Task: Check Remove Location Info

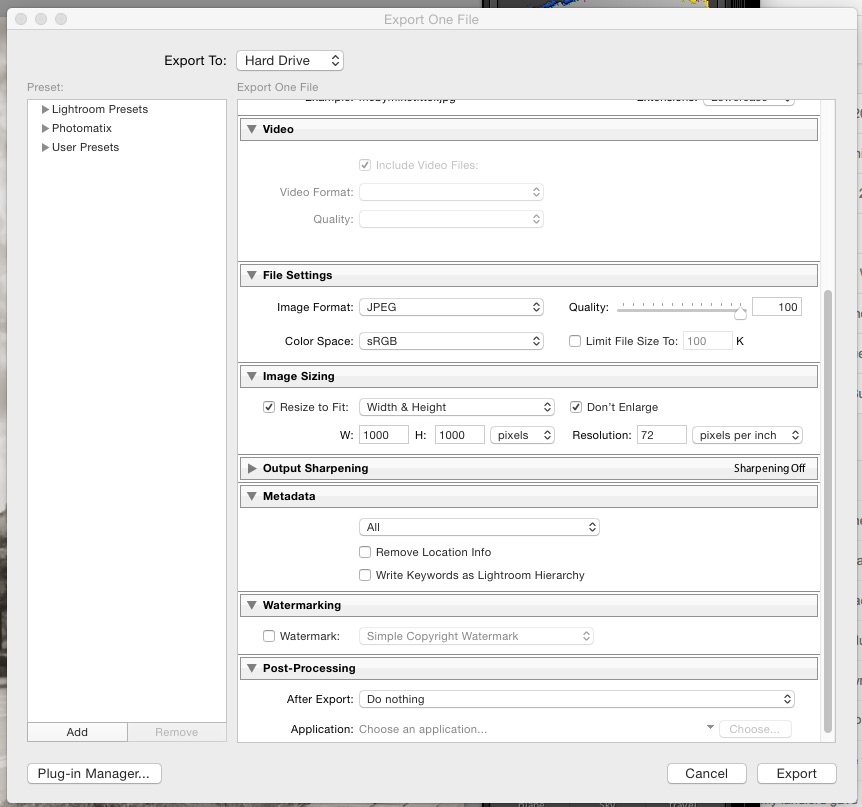Action: click(x=366, y=552)
